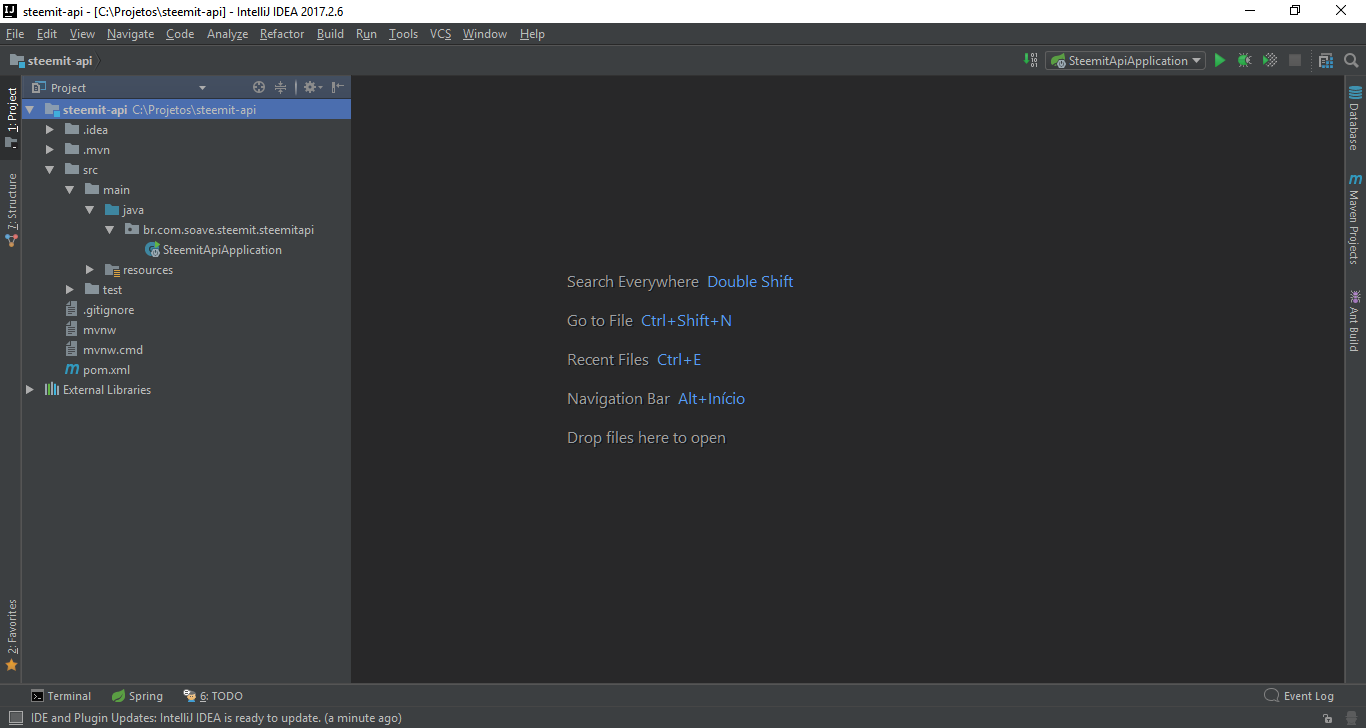Click the Scroll from Source target icon
Image resolution: width=1366 pixels, height=728 pixels.
point(259,88)
